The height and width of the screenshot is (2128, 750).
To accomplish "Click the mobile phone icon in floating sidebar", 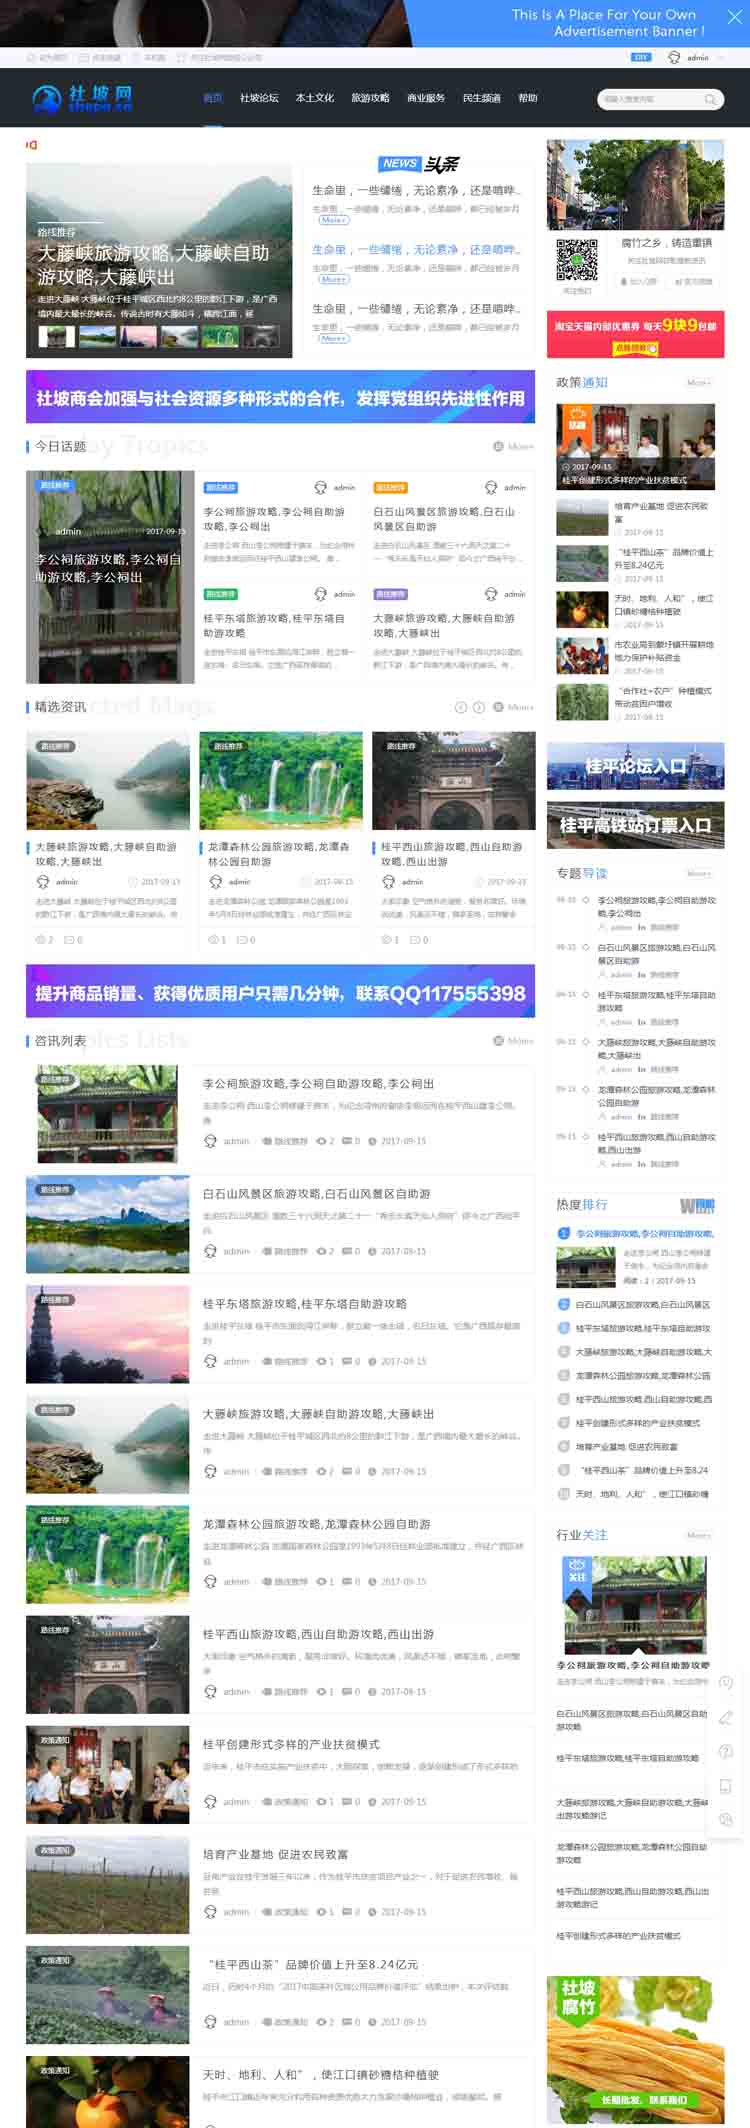I will tap(726, 1785).
